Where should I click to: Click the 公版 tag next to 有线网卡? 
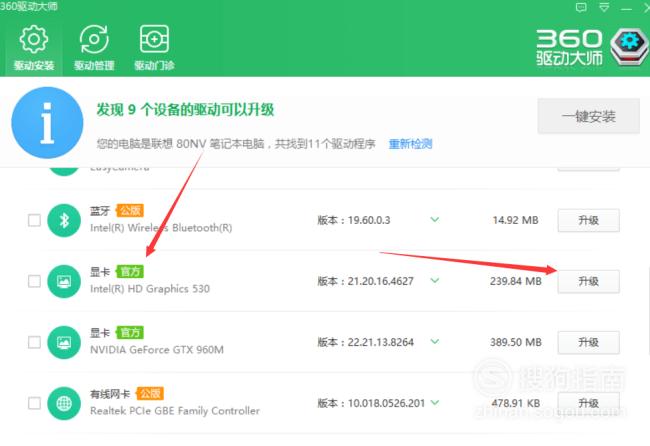[150, 393]
